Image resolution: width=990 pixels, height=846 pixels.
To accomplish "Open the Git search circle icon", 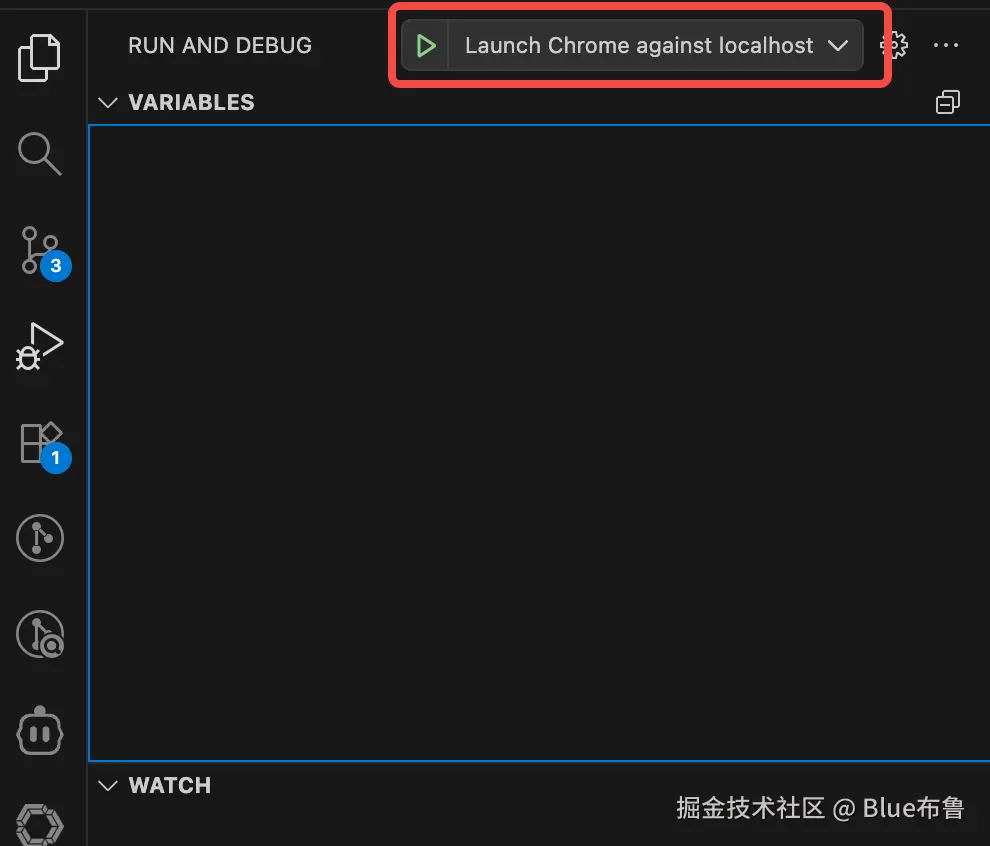I will [40, 634].
